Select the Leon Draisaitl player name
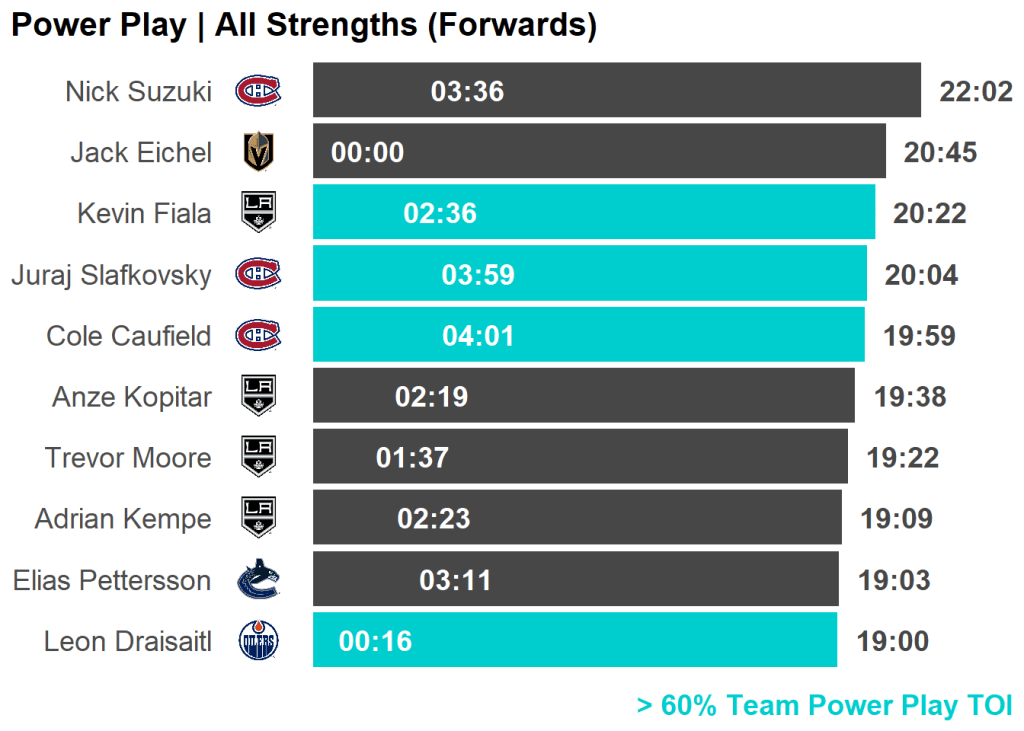Image resolution: width=1024 pixels, height=731 pixels. coord(127,641)
